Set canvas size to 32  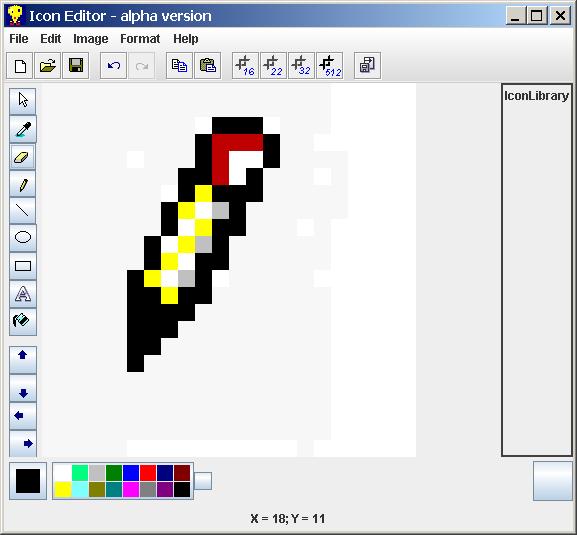pos(301,66)
